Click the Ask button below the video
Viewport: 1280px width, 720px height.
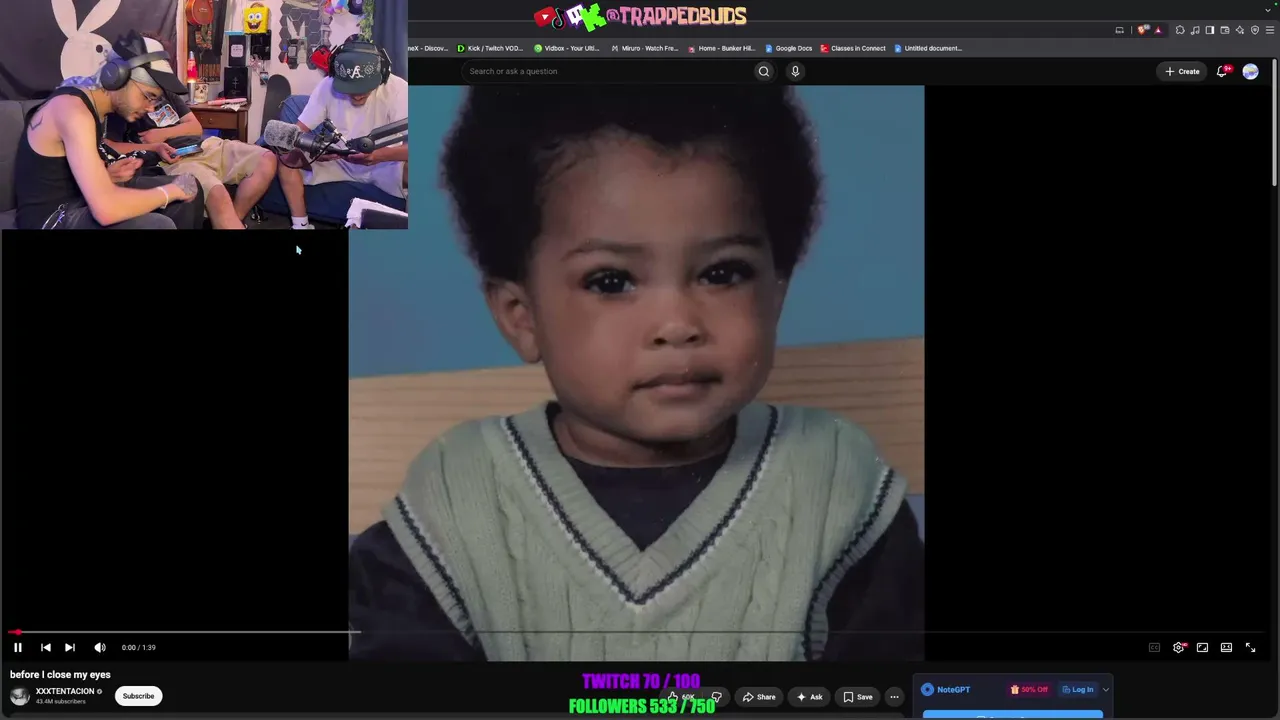810,697
